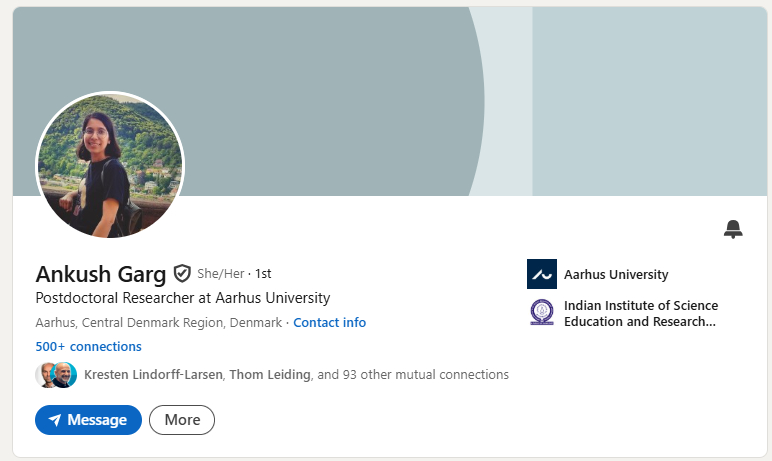Viewport: 772px width, 461px height.
Task: Open the Aarhus University text link
Action: [x=616, y=274]
